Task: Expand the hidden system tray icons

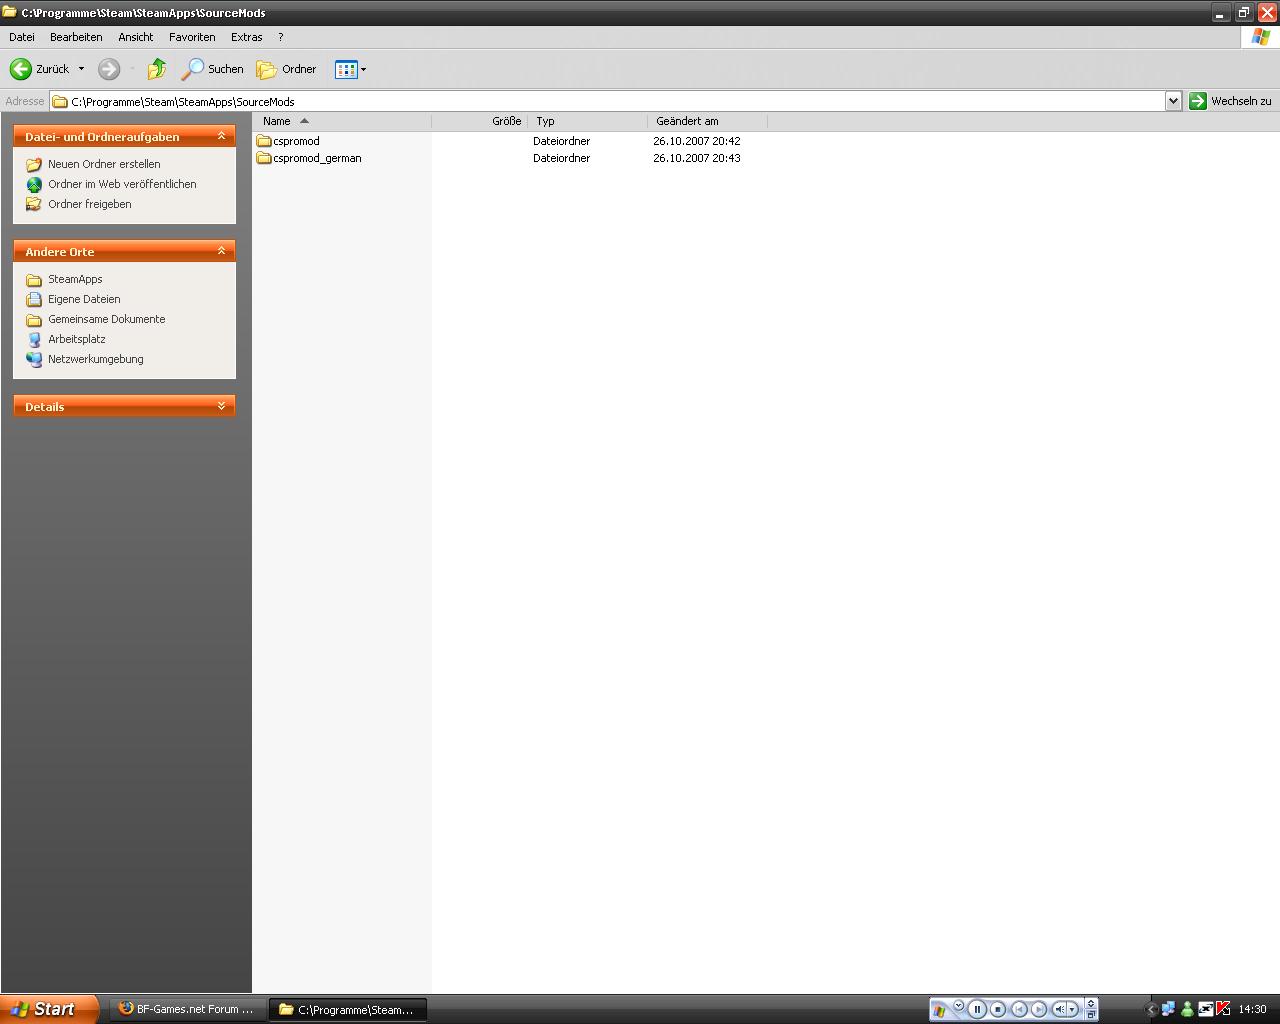Action: pyautogui.click(x=1151, y=1009)
